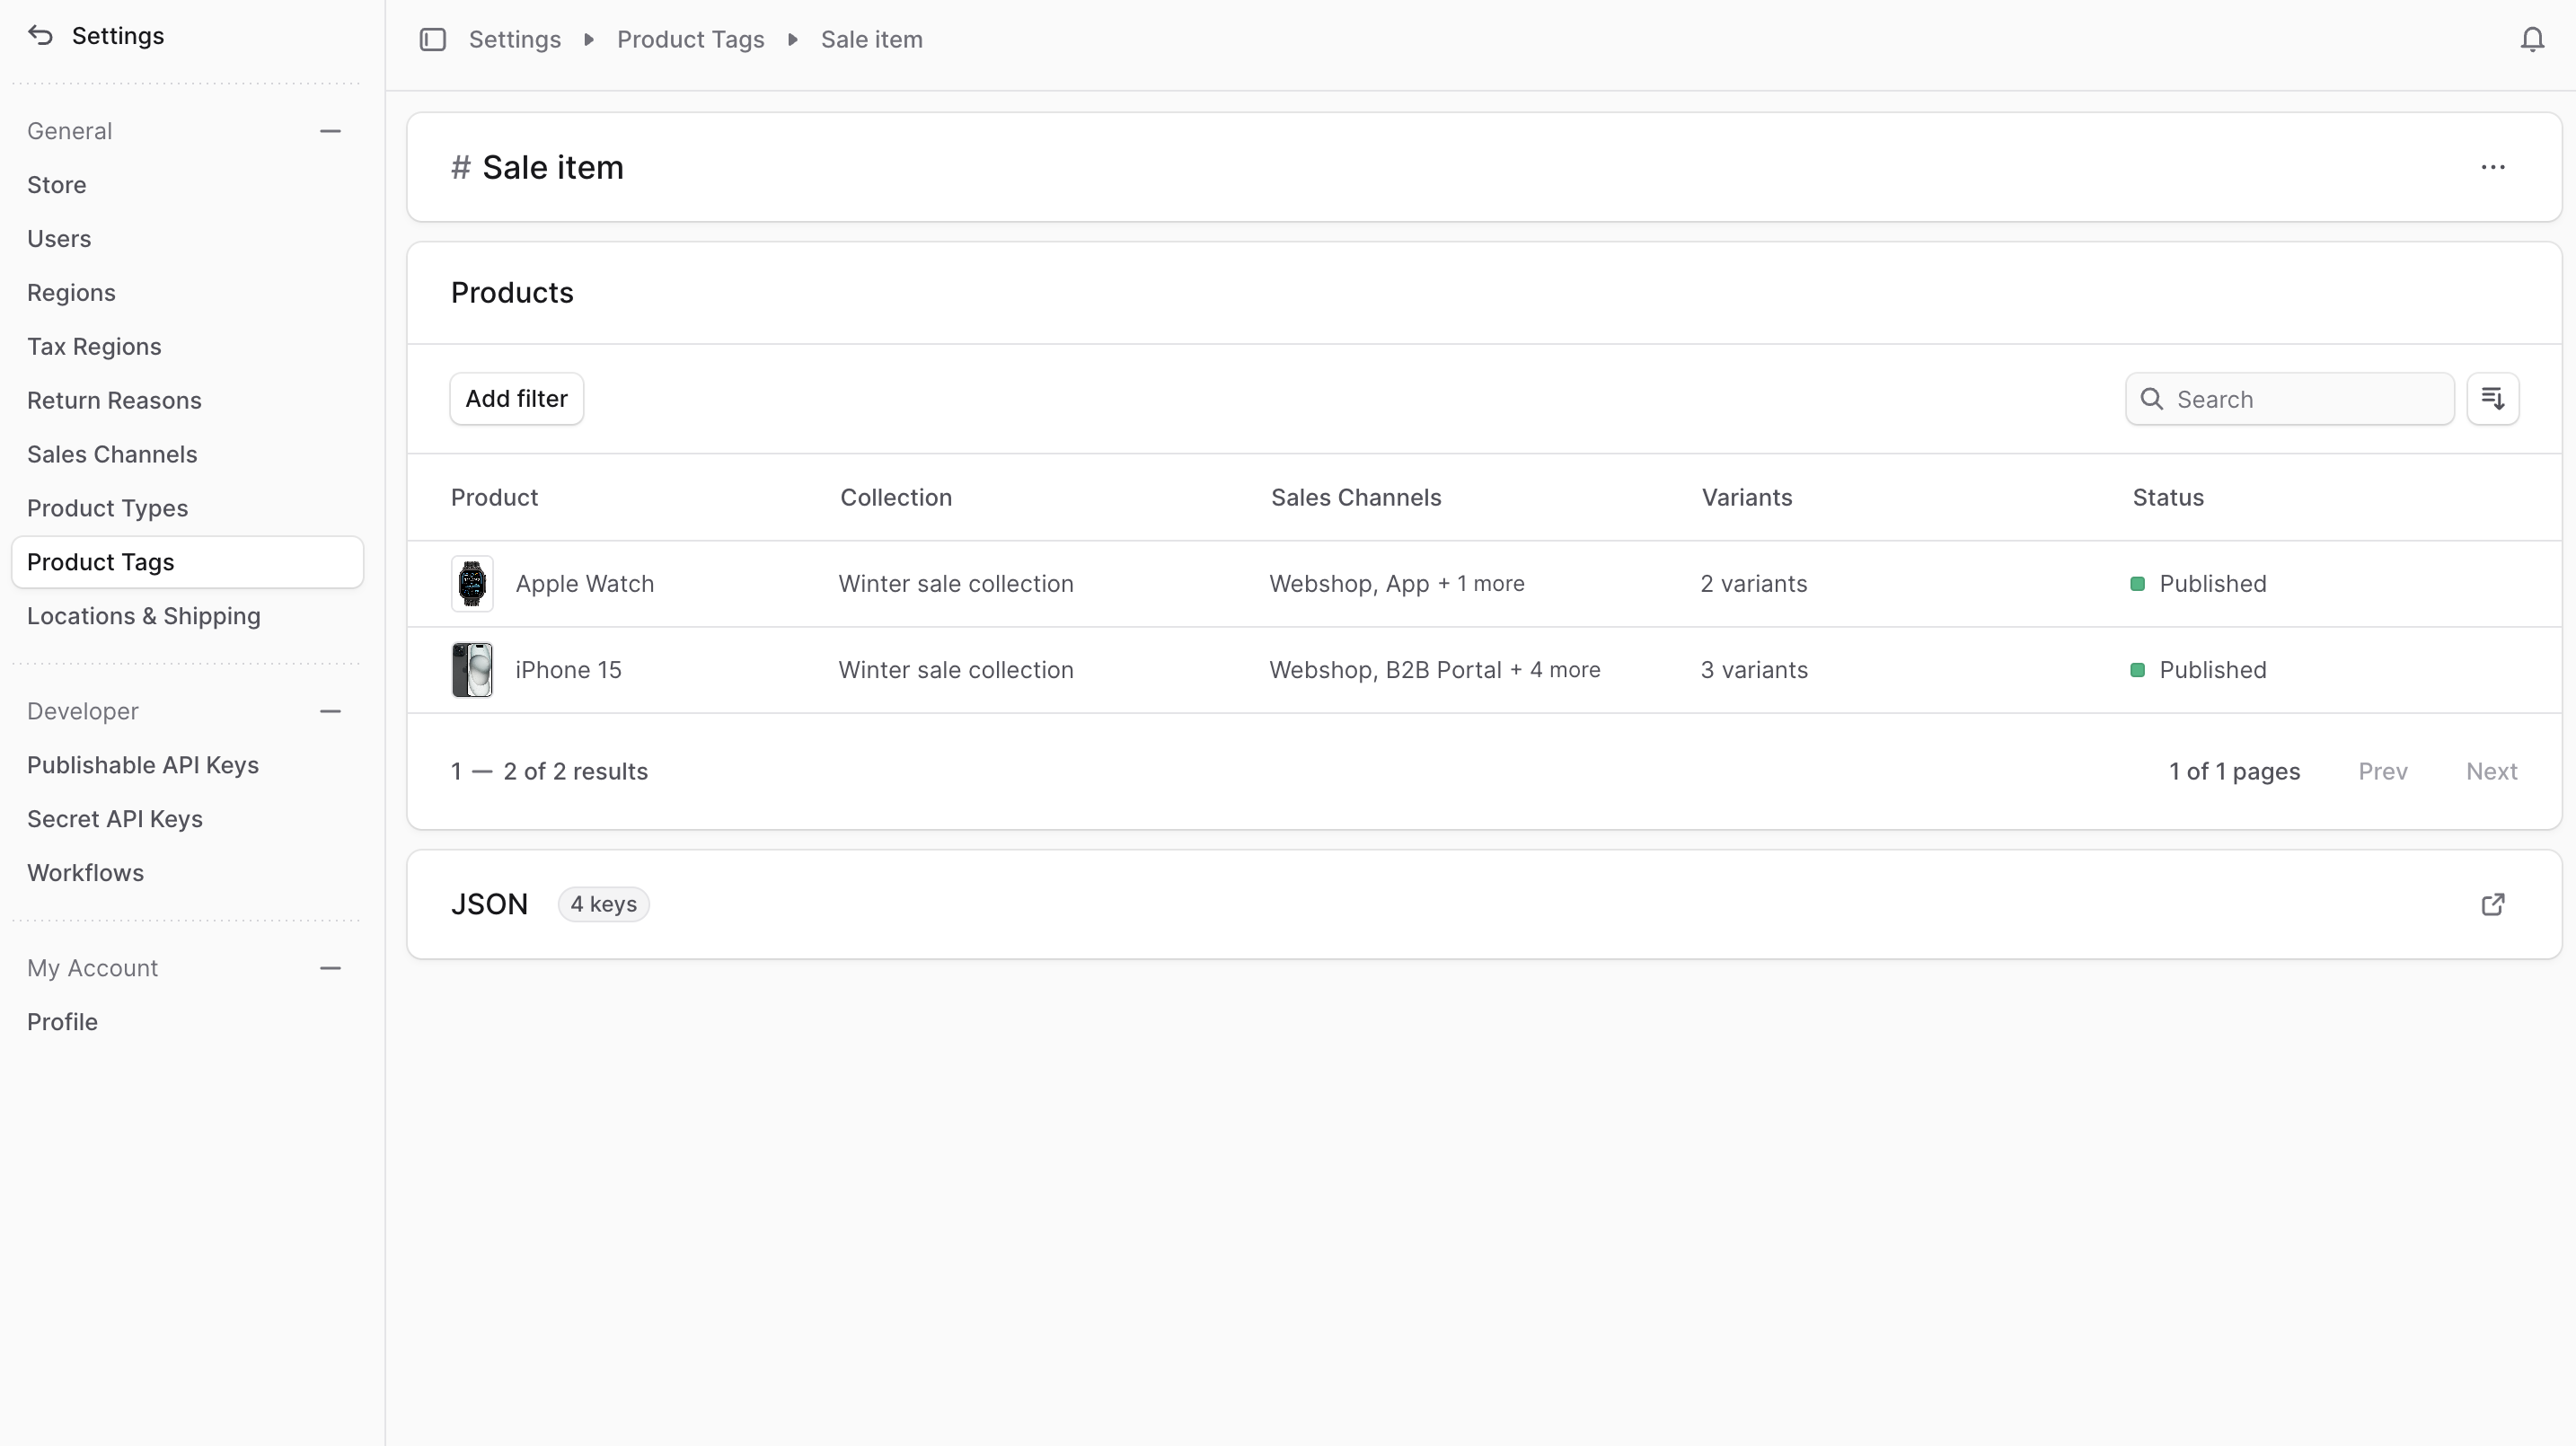
Task: Collapse the General sidebar section
Action: (x=330, y=131)
